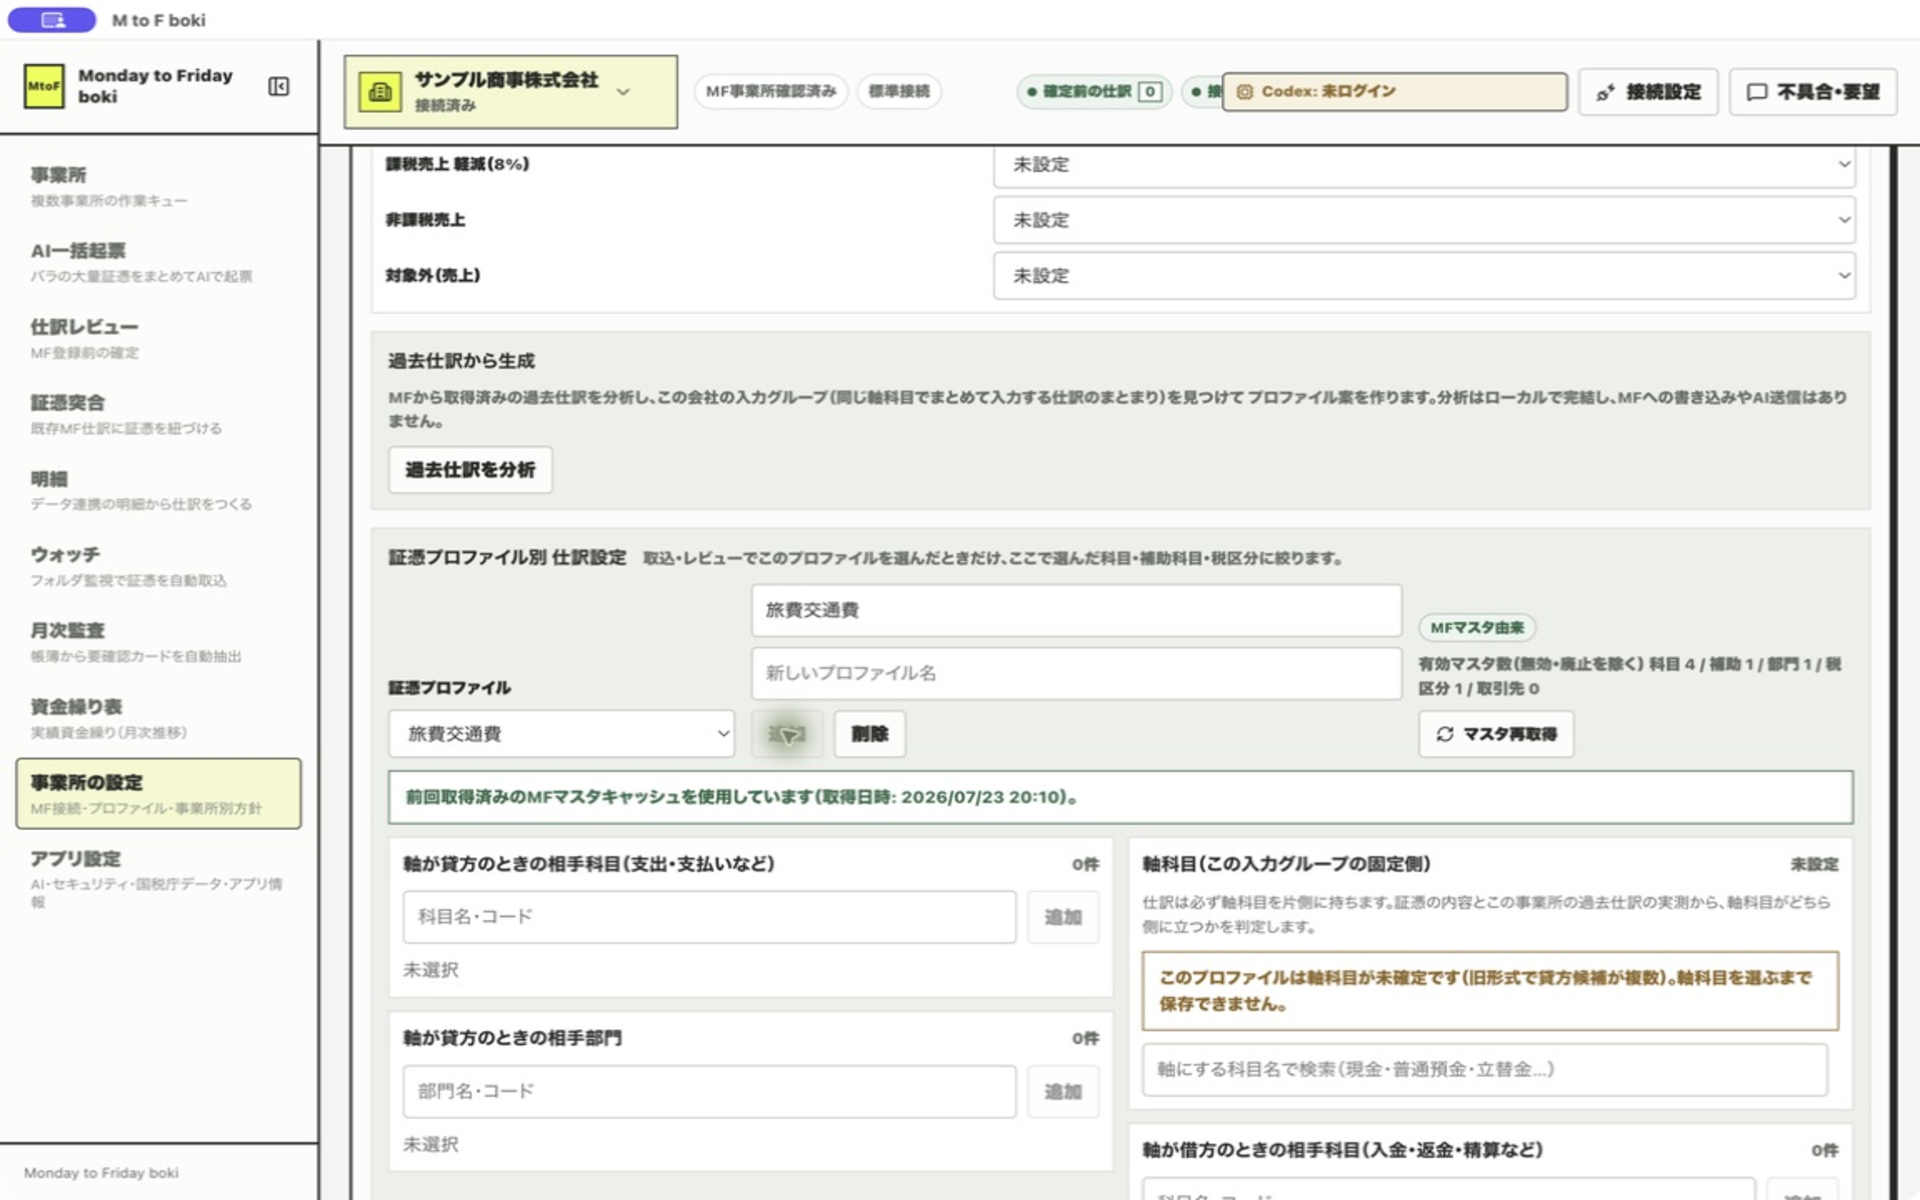Click the 軸科目(この入力グループの固定側) heading
The image size is (1920, 1200).
[1286, 864]
